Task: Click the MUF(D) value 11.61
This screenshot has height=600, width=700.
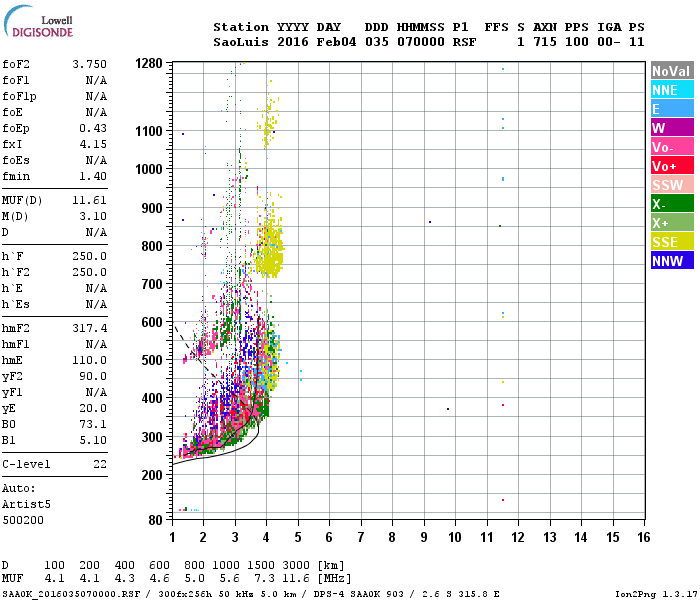Action: pos(90,200)
